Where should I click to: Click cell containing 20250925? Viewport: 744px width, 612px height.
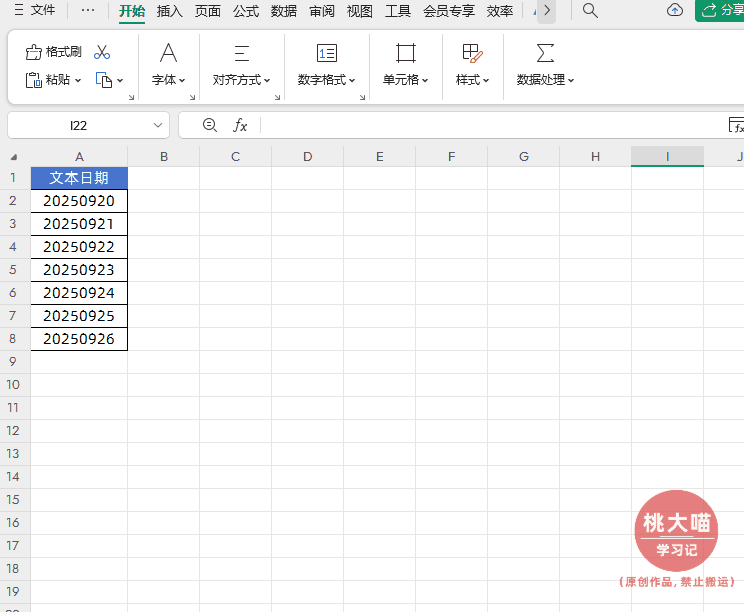tap(79, 316)
